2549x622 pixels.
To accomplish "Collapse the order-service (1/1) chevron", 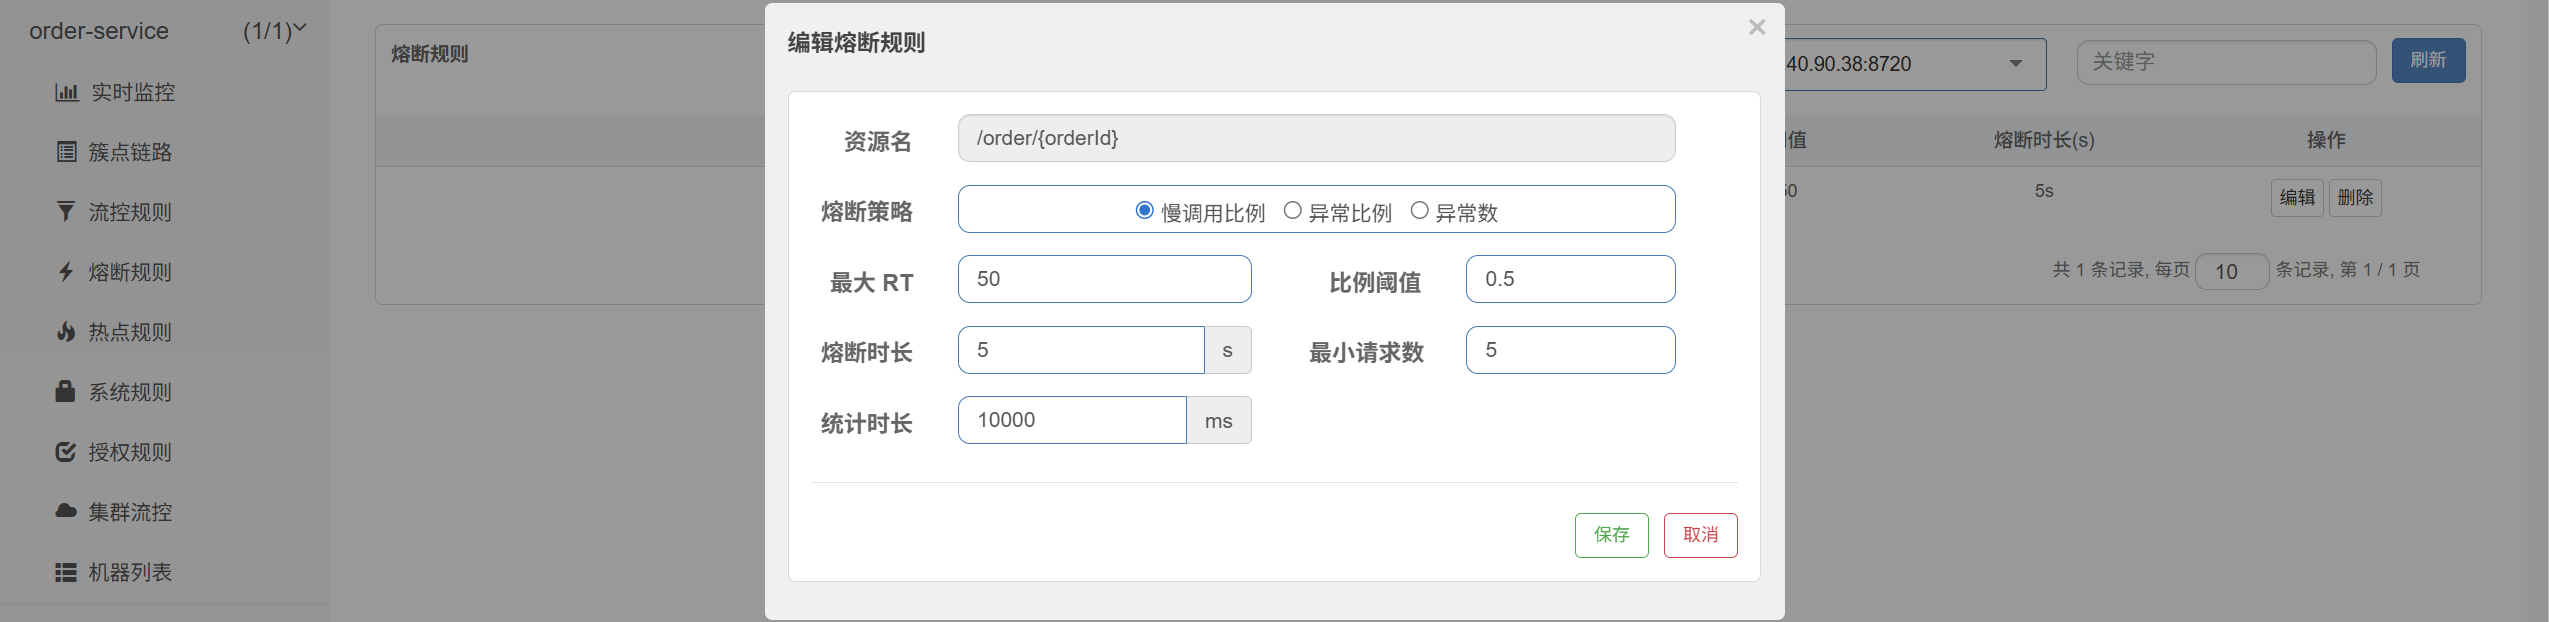I will click(x=299, y=29).
